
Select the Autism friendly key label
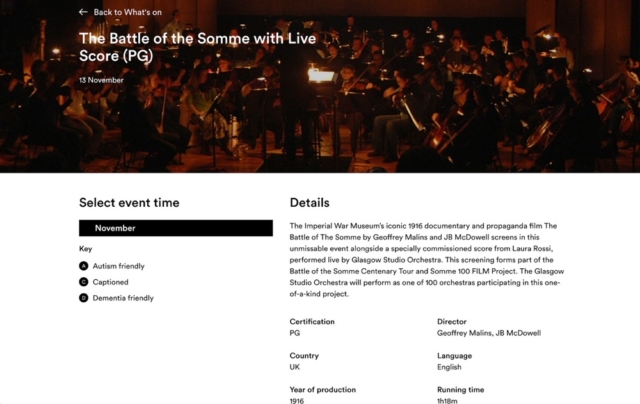click(x=118, y=266)
